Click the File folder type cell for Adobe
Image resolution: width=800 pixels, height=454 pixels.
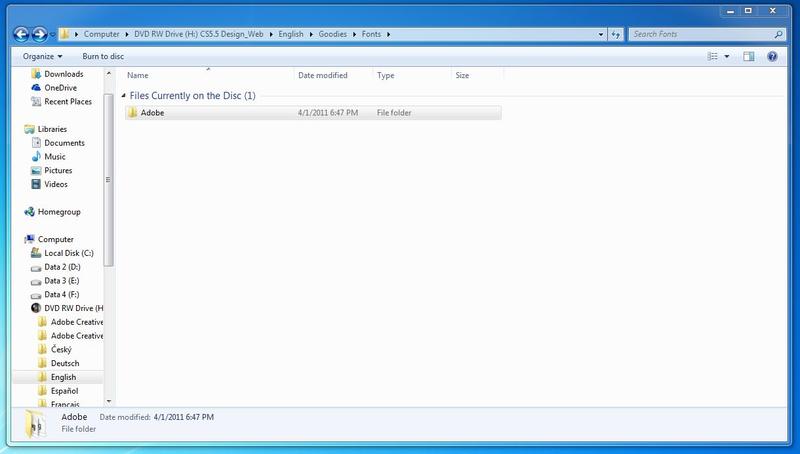point(394,113)
